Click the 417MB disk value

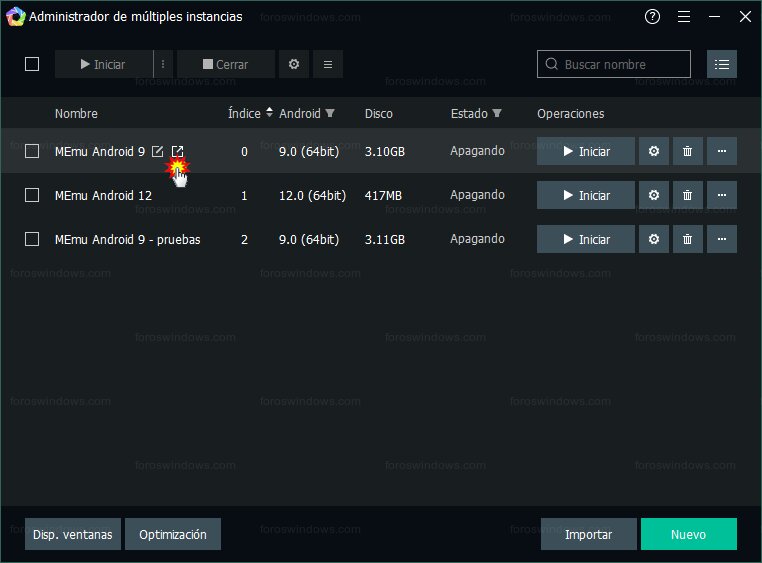click(383, 196)
